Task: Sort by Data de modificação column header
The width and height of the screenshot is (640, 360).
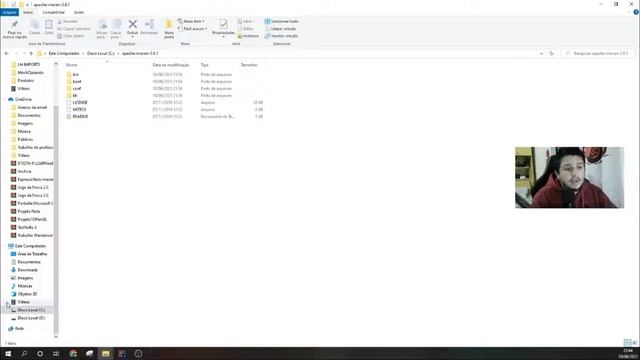Action: [x=171, y=65]
